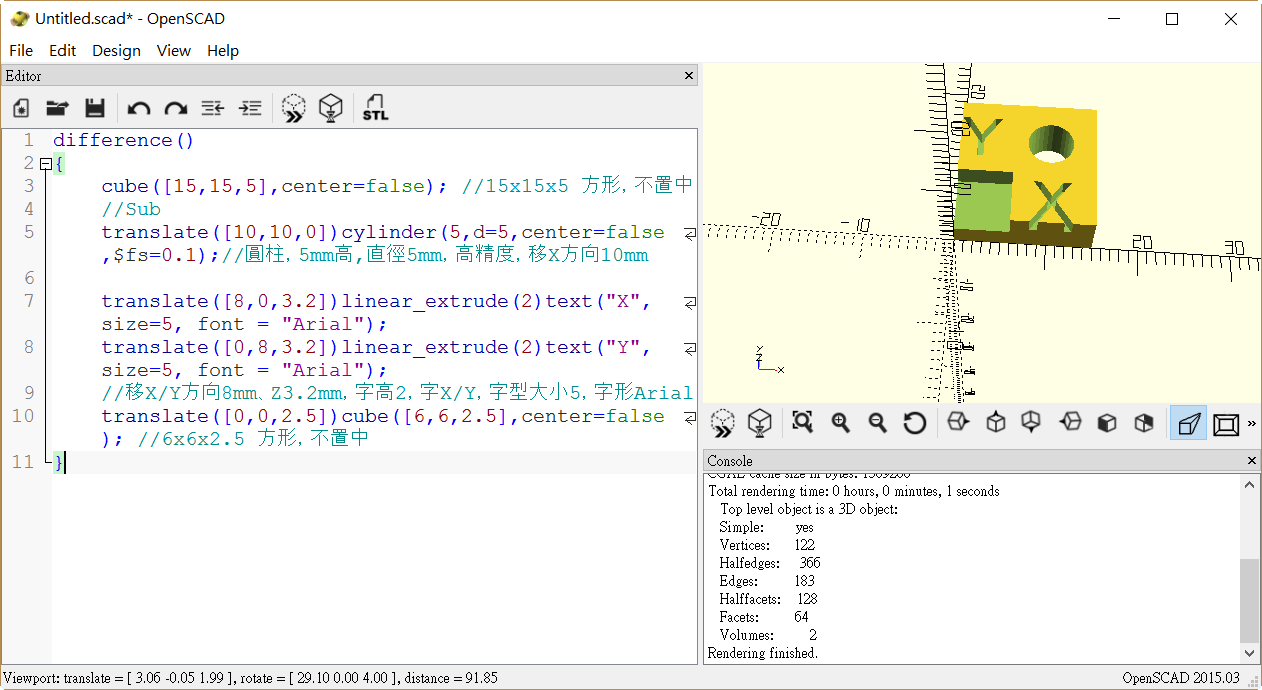Viewport: 1262px width, 690px height.
Task: Toggle Perspective projection mode
Action: (1188, 423)
